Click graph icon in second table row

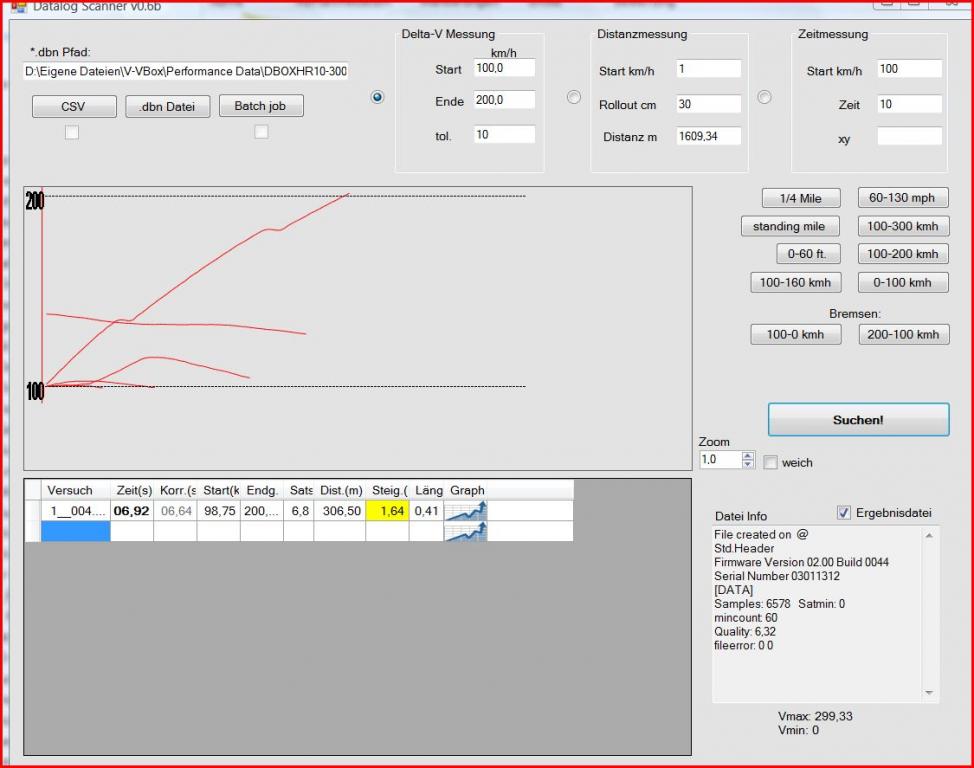tap(465, 532)
